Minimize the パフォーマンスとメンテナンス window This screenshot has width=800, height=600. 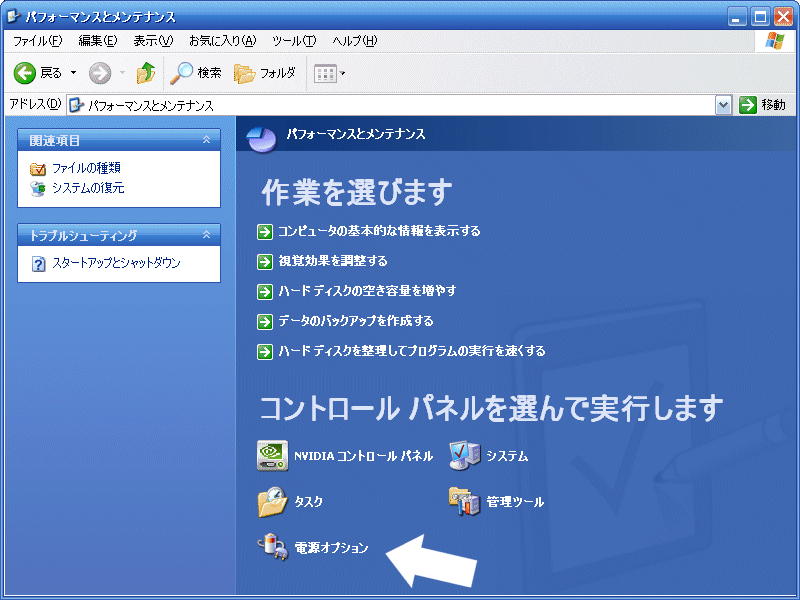pyautogui.click(x=736, y=17)
